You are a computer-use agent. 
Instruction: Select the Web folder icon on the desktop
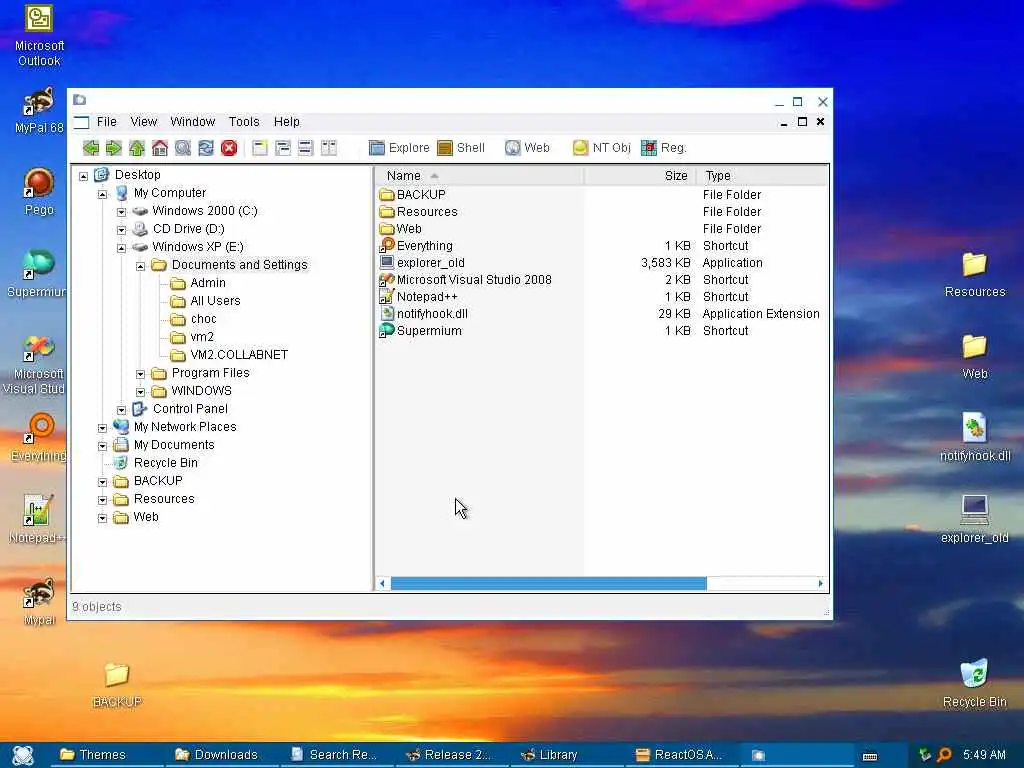(x=974, y=356)
